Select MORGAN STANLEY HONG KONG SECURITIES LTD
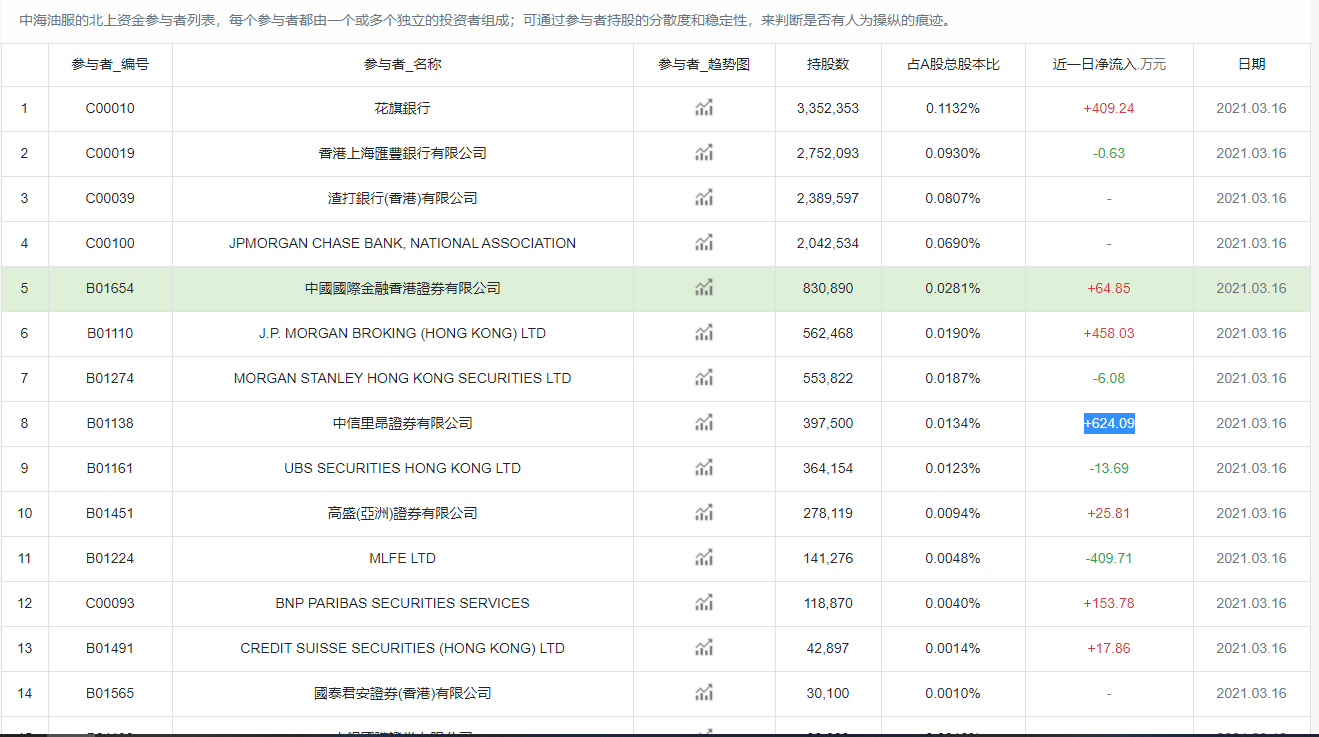This screenshot has width=1319, height=737. [402, 378]
